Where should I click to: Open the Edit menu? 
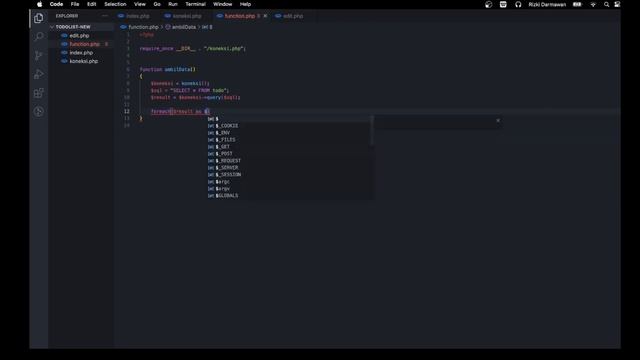pyautogui.click(x=91, y=4)
